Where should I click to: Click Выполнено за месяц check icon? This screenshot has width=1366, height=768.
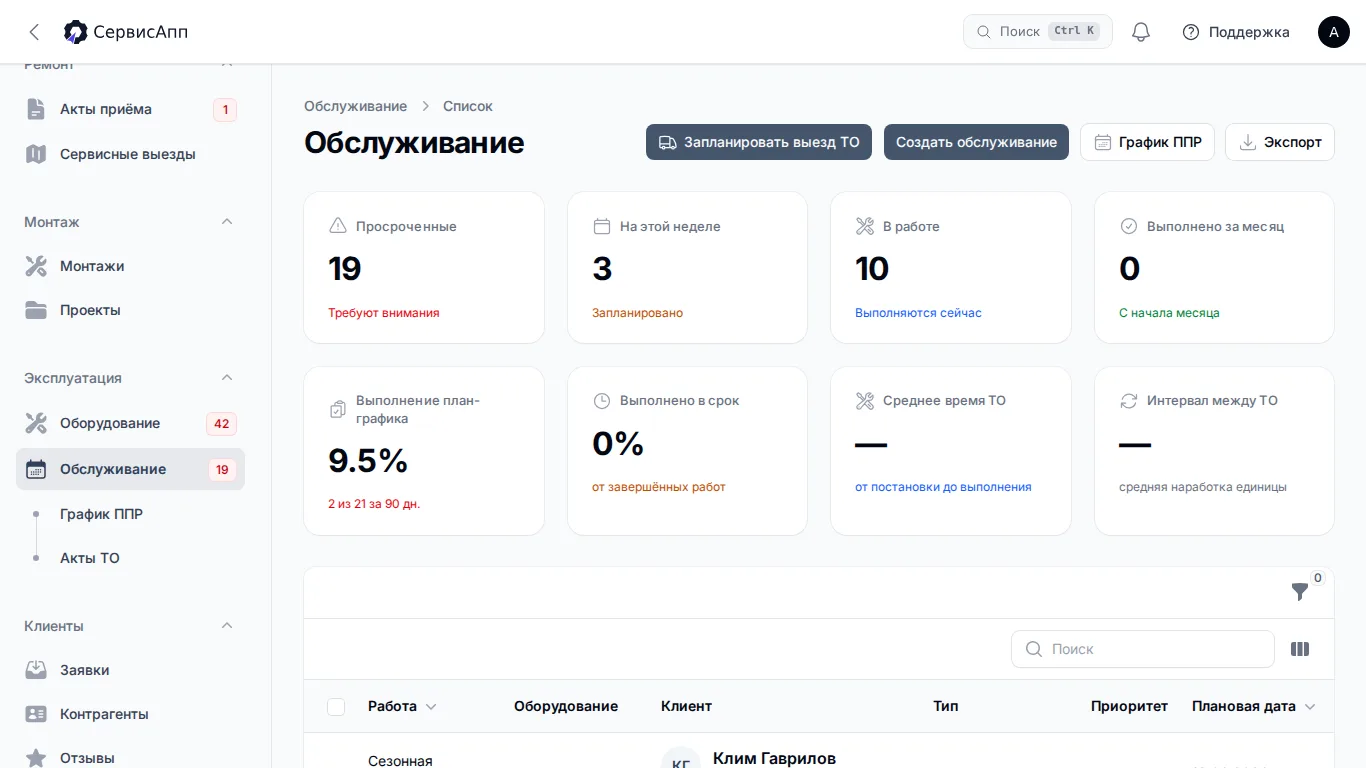click(1129, 226)
